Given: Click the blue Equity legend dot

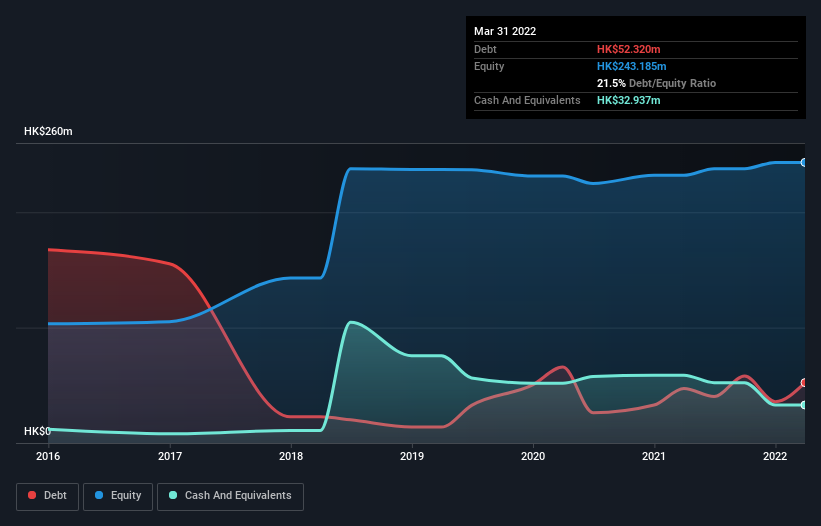Looking at the screenshot, I should coord(99,495).
